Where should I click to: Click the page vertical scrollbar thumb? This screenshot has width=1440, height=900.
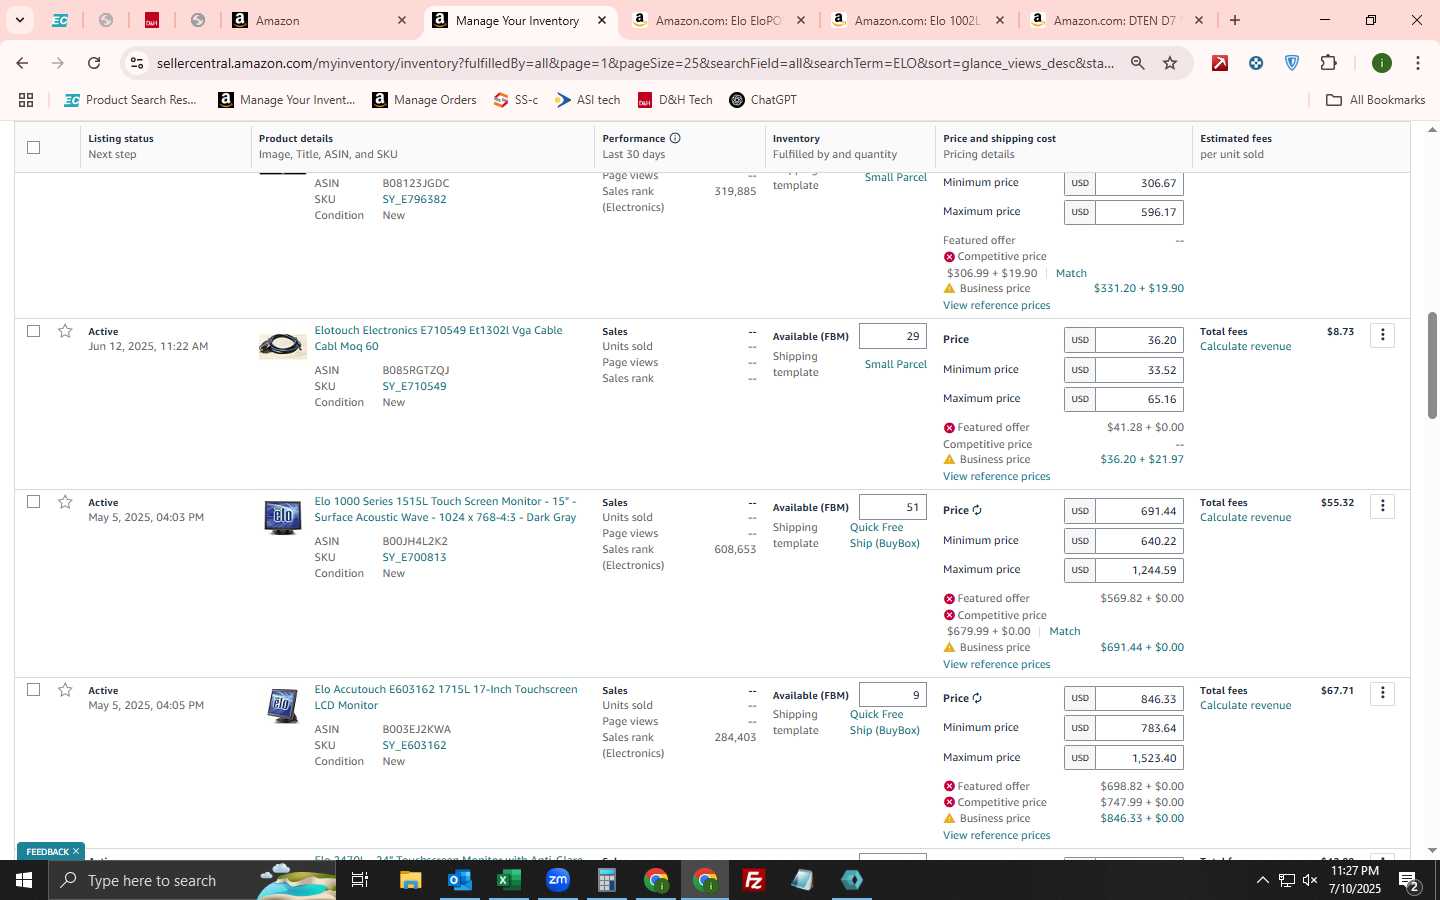pos(1432,365)
